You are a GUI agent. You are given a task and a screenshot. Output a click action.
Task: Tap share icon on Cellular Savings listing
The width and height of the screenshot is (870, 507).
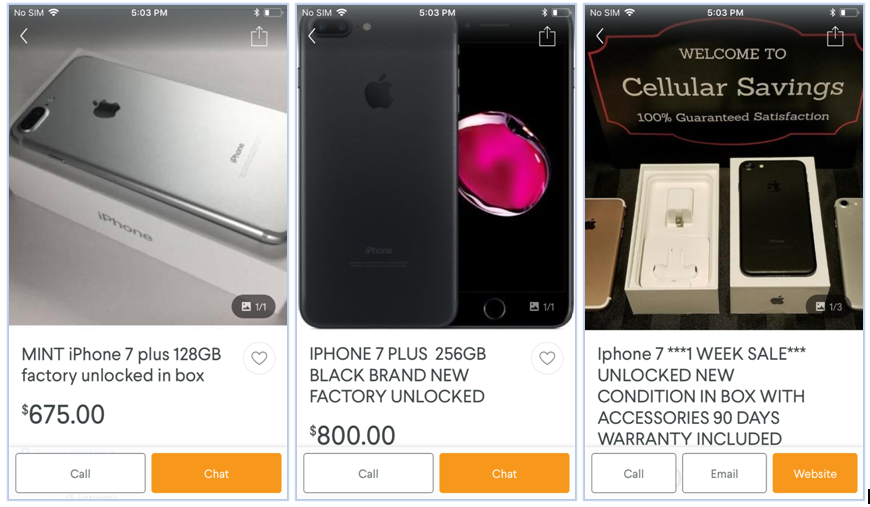(x=835, y=37)
